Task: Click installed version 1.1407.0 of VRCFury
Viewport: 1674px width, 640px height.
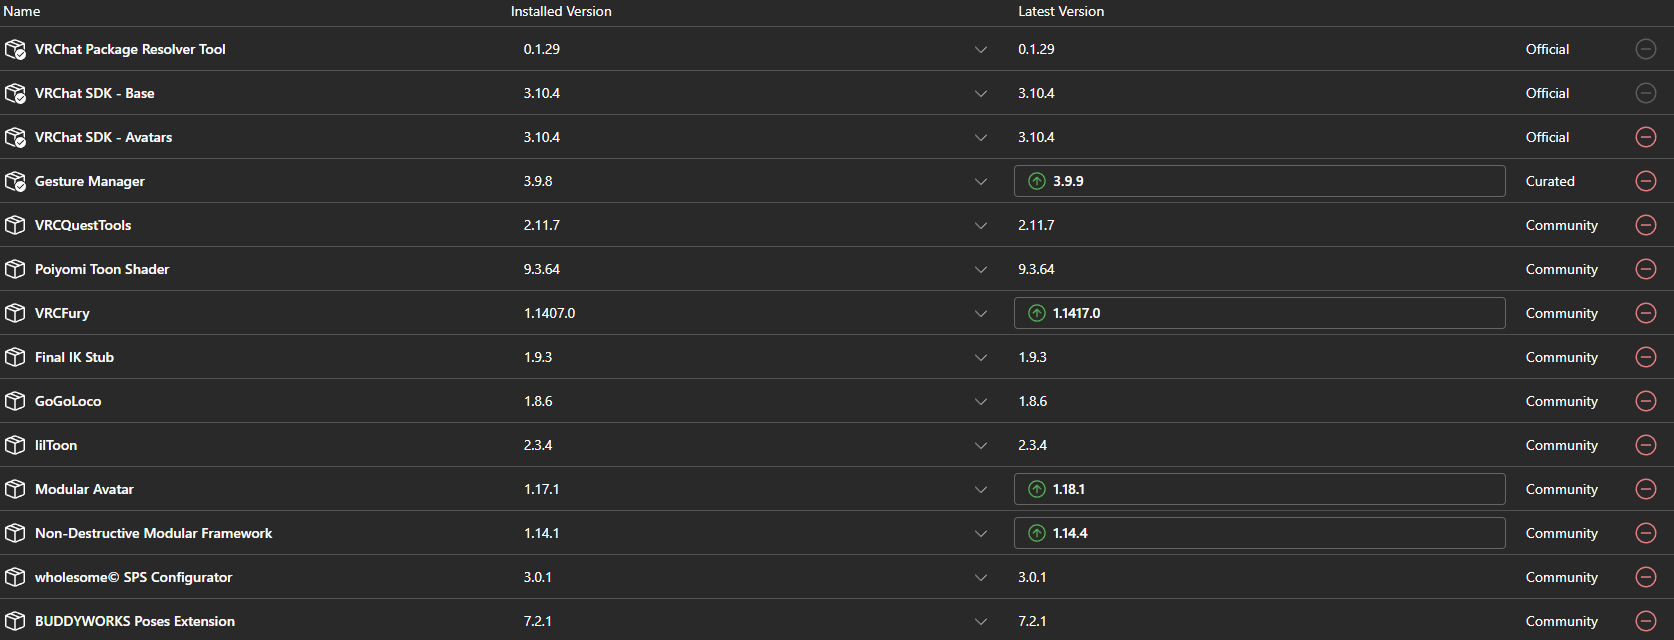Action: [549, 313]
